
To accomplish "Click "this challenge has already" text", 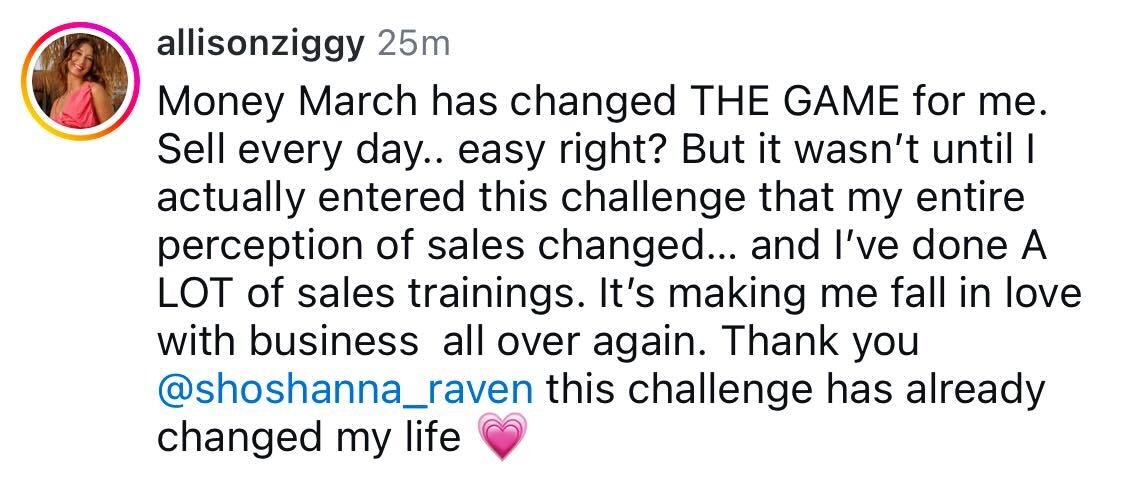I will point(796,389).
